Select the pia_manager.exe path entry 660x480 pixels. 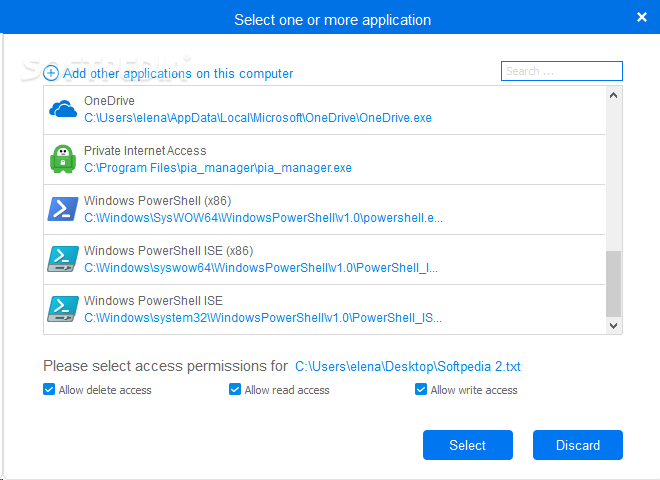[217, 168]
